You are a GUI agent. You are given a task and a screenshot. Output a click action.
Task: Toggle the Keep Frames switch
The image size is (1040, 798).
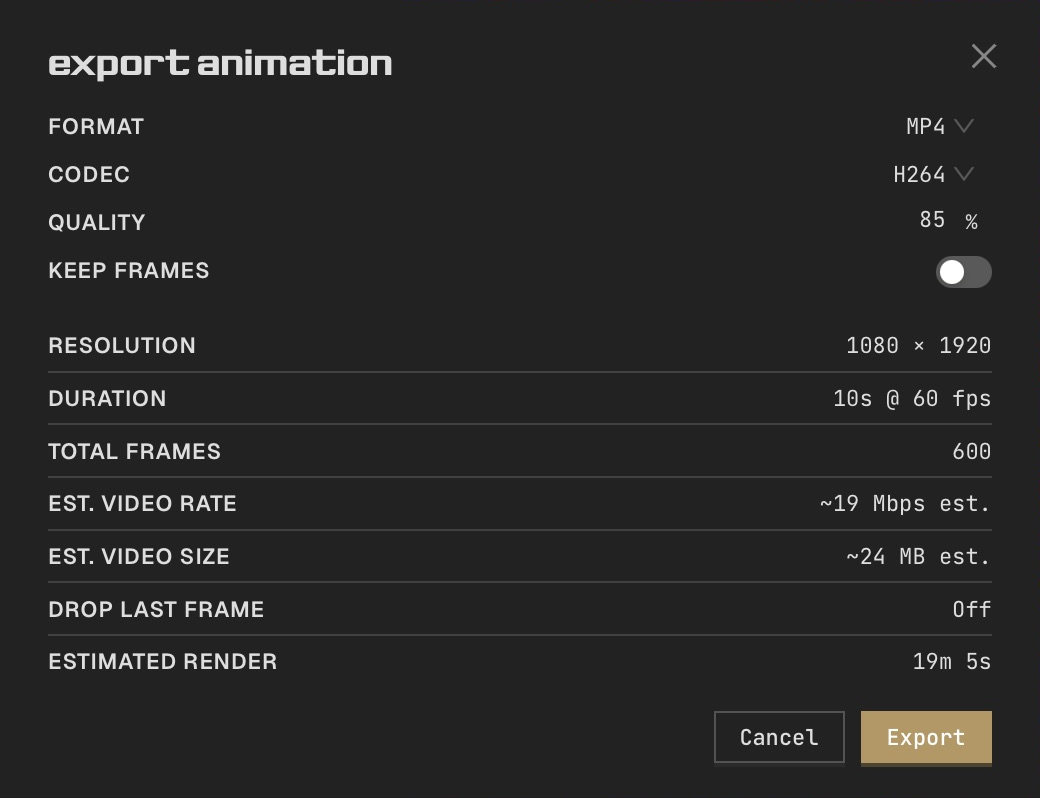coord(964,272)
